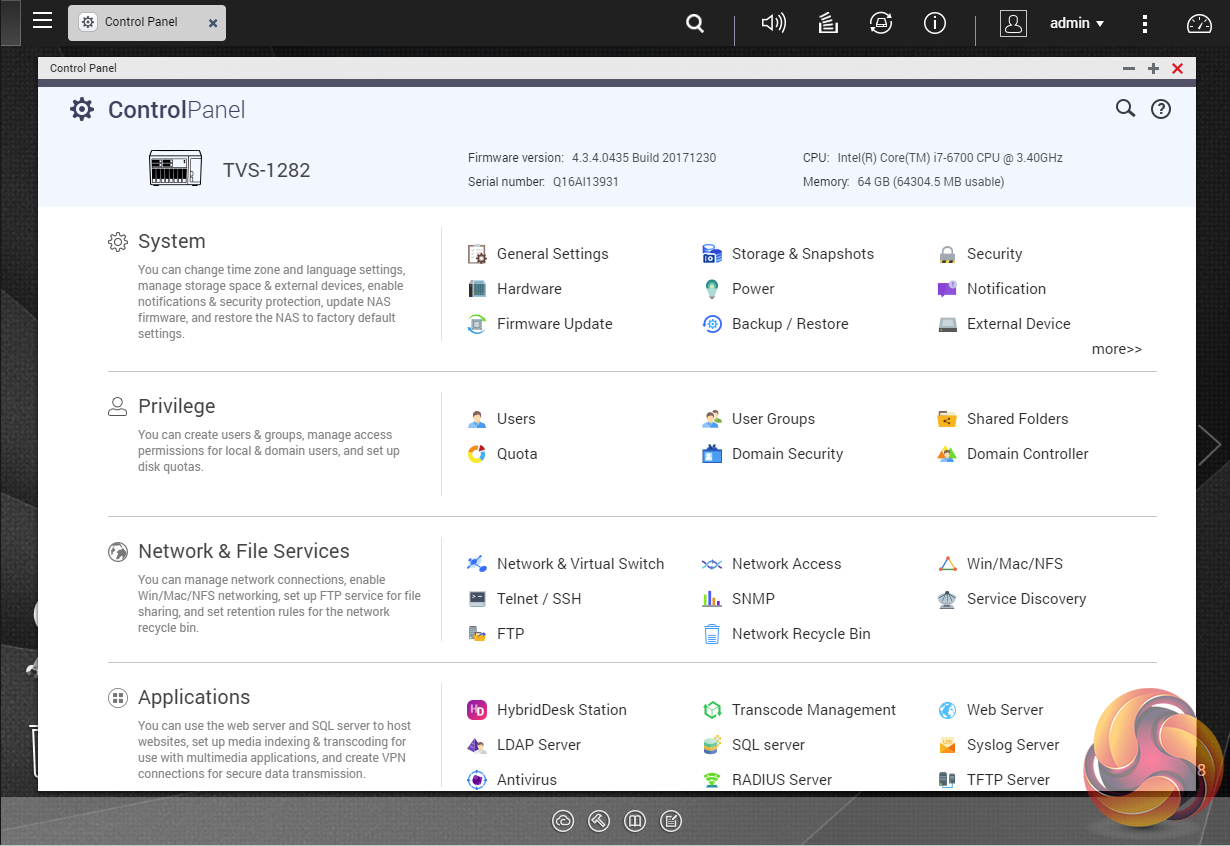Open Network & Virtual Switch

pos(580,564)
